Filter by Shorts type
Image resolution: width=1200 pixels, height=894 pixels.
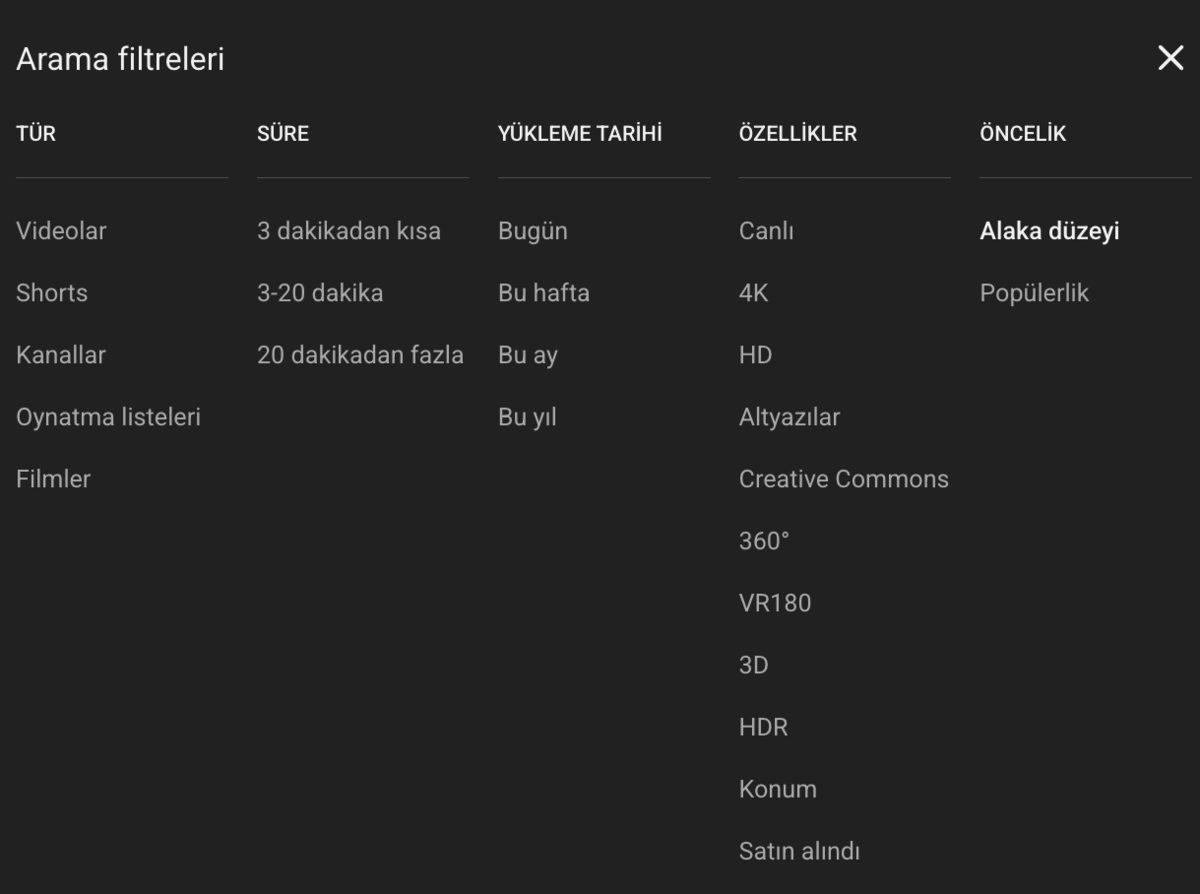[x=51, y=293]
